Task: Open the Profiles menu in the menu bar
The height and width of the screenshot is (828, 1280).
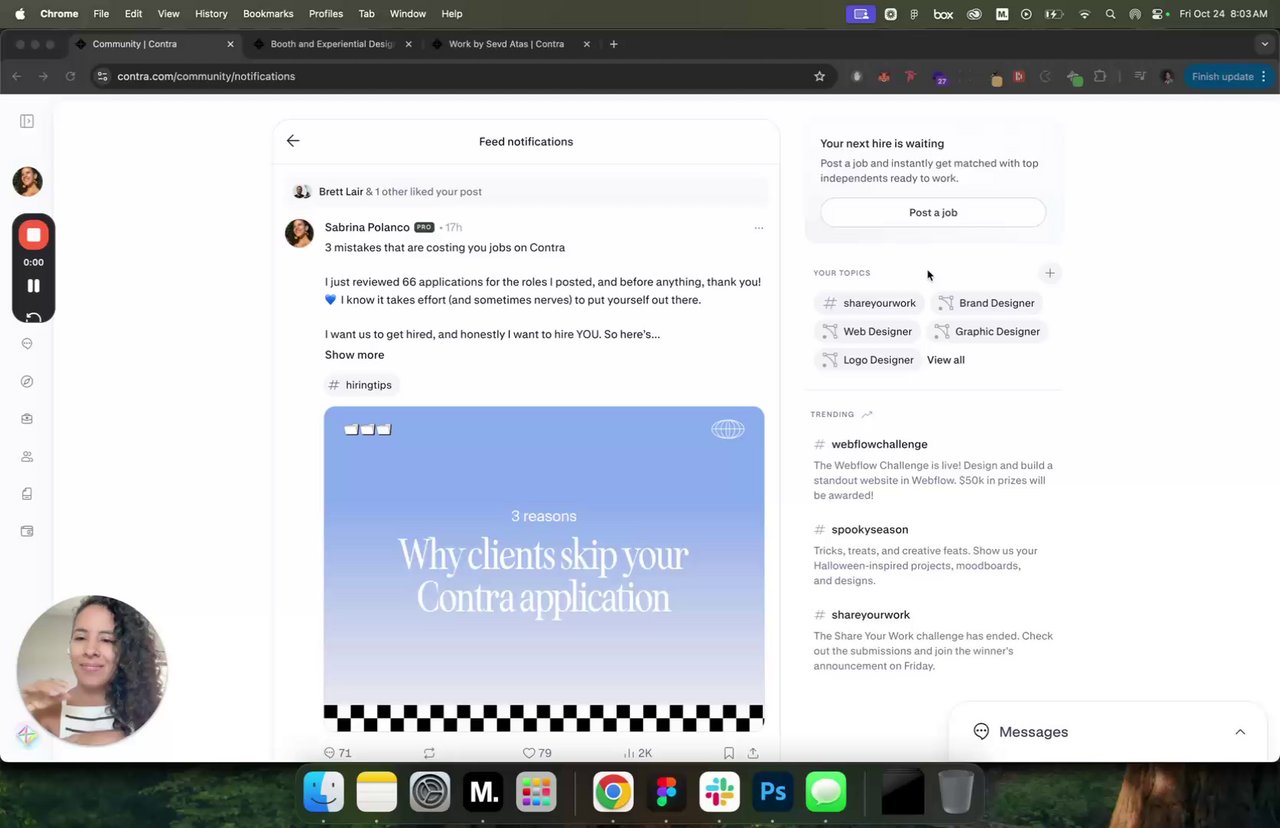Action: (326, 14)
